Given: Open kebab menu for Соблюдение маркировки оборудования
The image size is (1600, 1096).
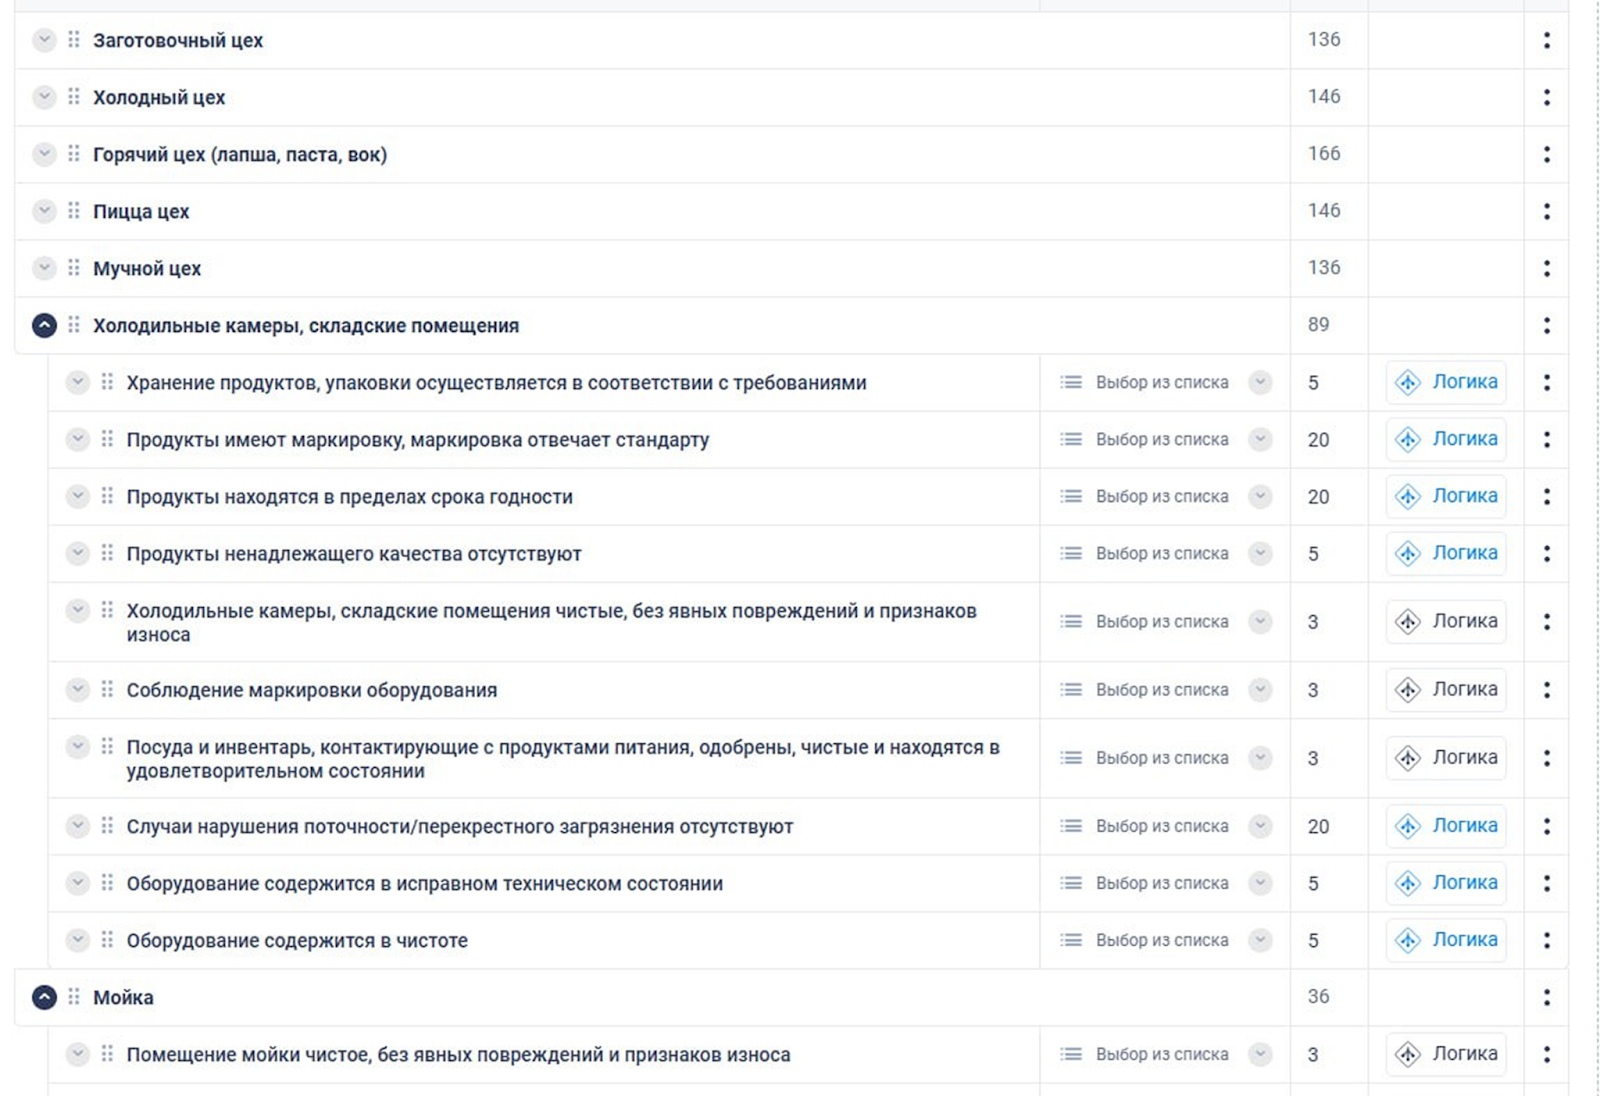Looking at the screenshot, I should [x=1546, y=690].
